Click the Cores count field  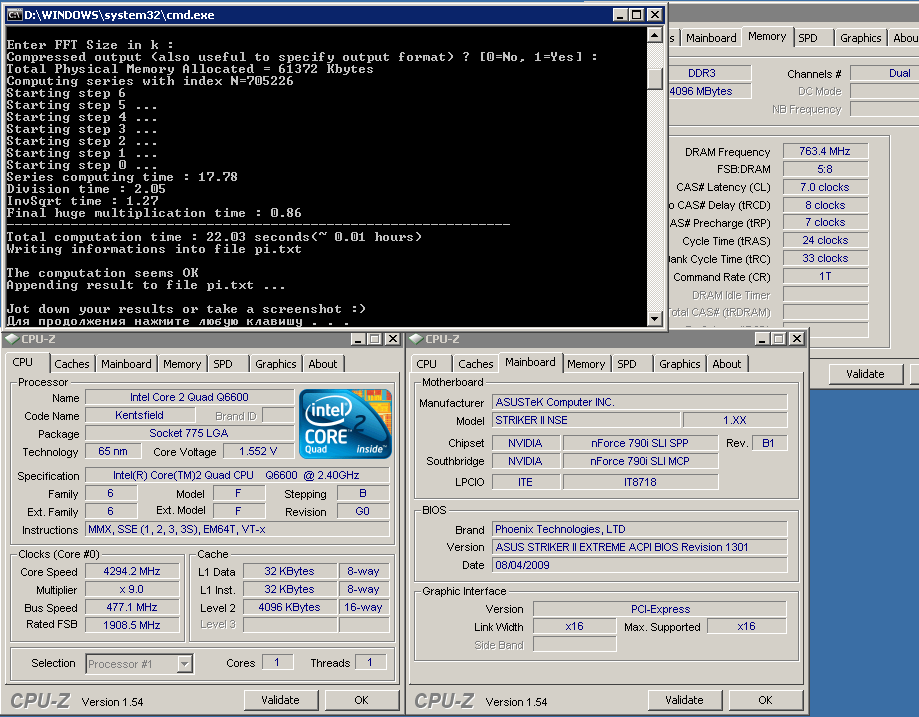click(277, 662)
